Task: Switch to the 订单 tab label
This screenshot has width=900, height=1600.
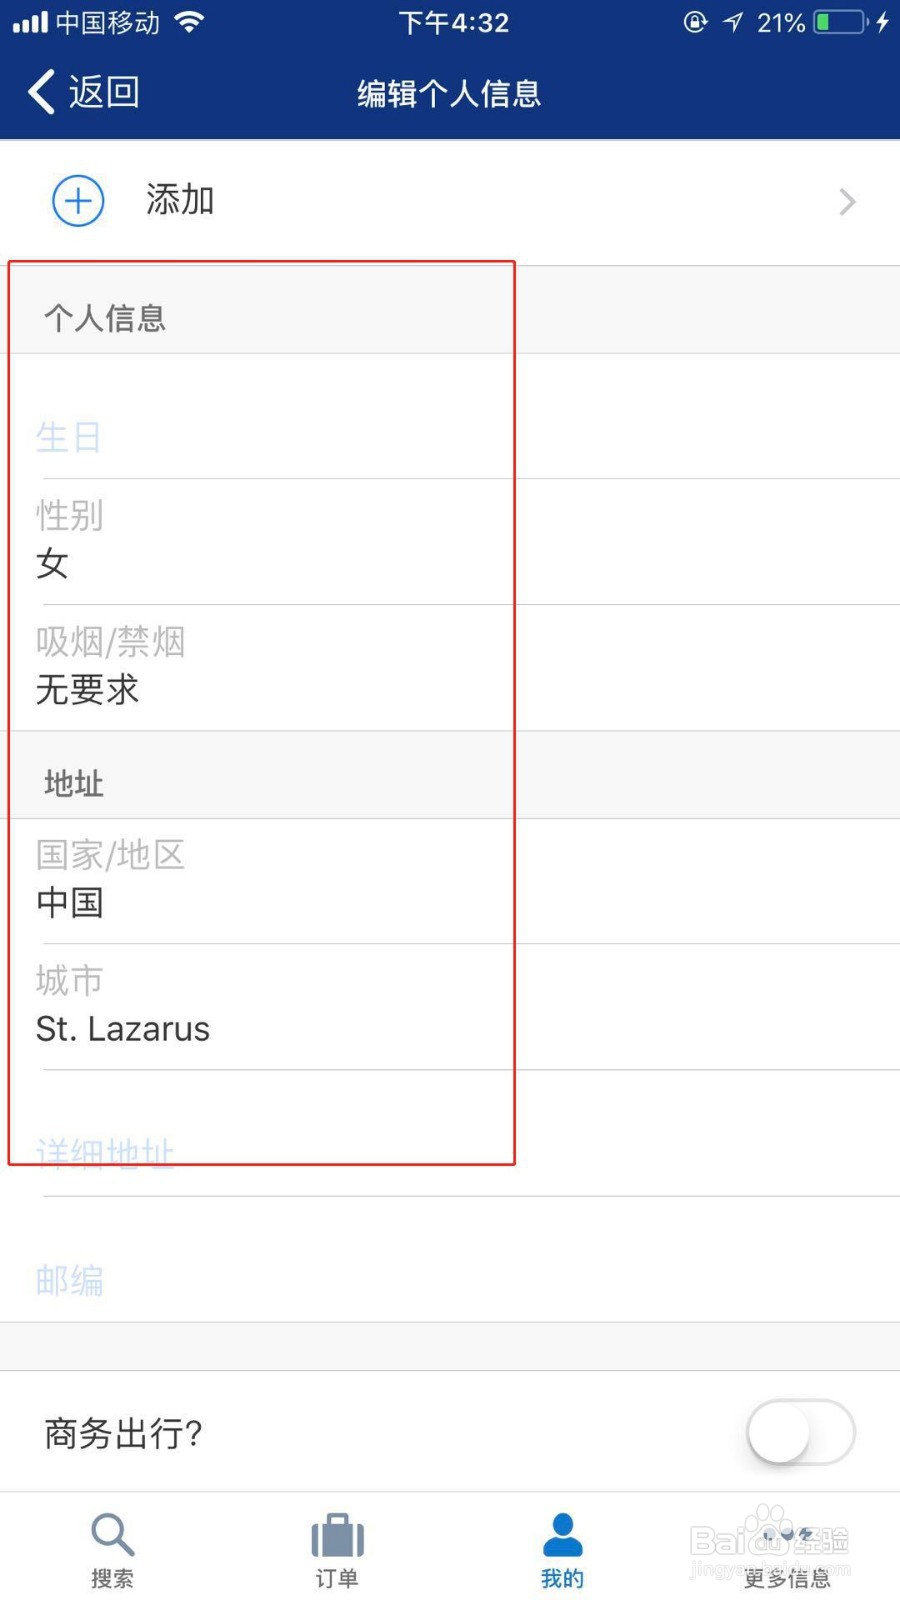Action: 337,1578
